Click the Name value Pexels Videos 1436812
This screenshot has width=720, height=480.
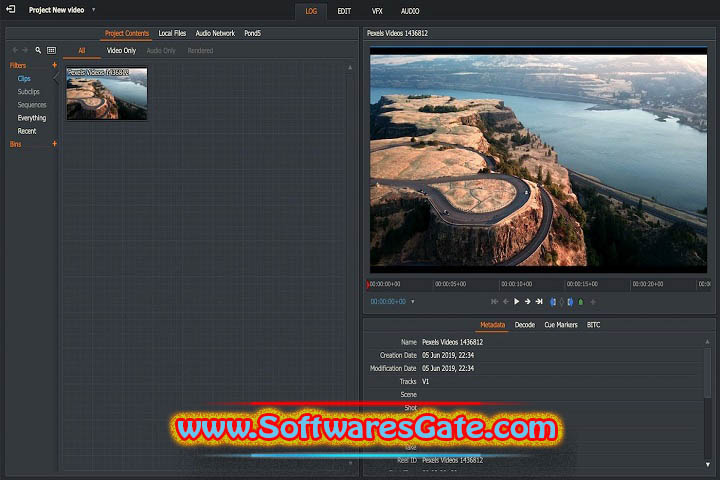coord(452,342)
